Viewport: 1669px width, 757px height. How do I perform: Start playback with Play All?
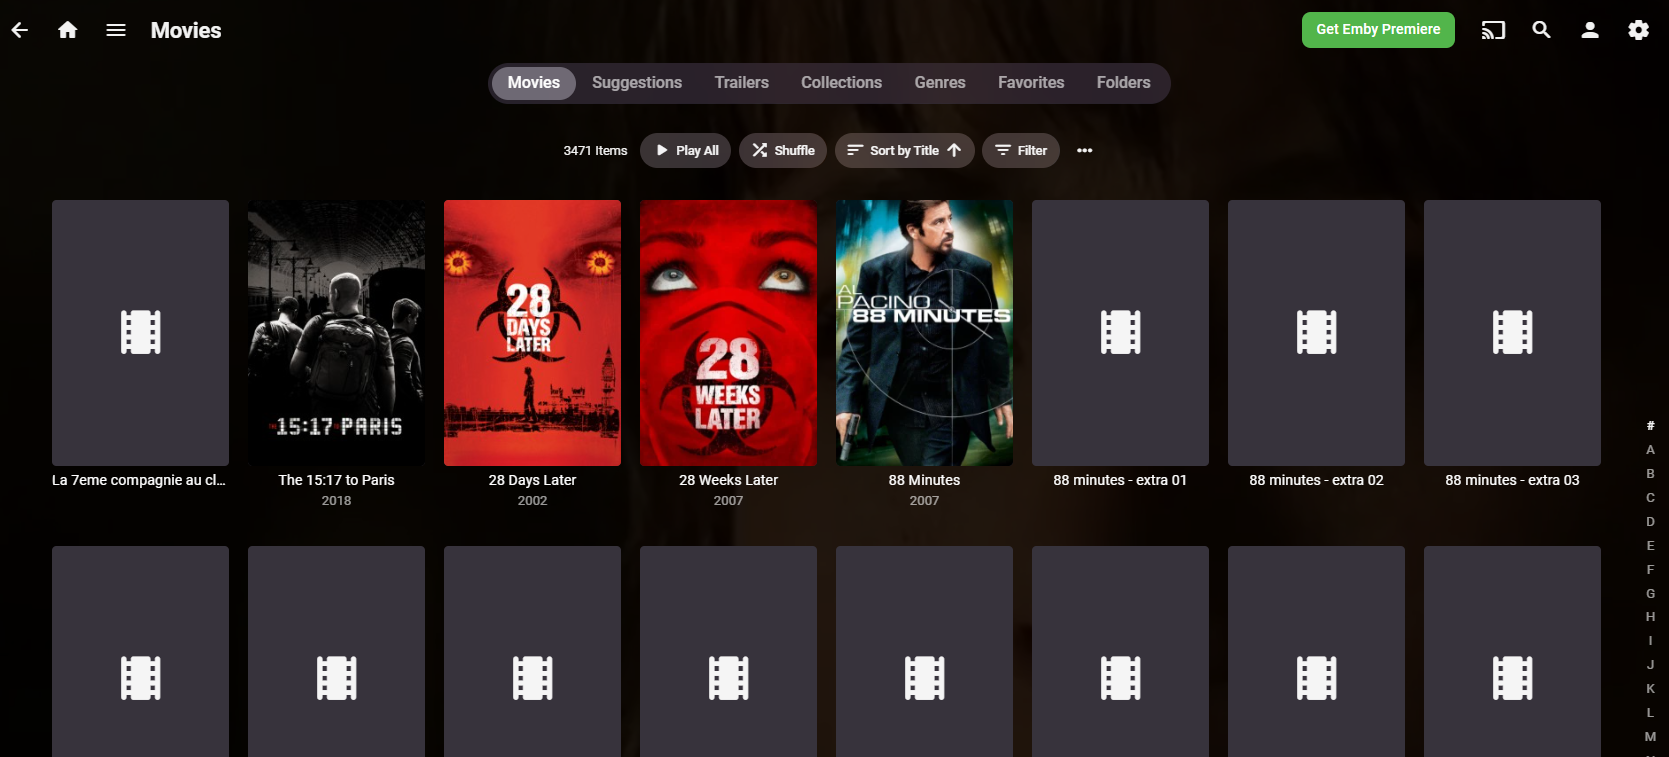point(686,150)
